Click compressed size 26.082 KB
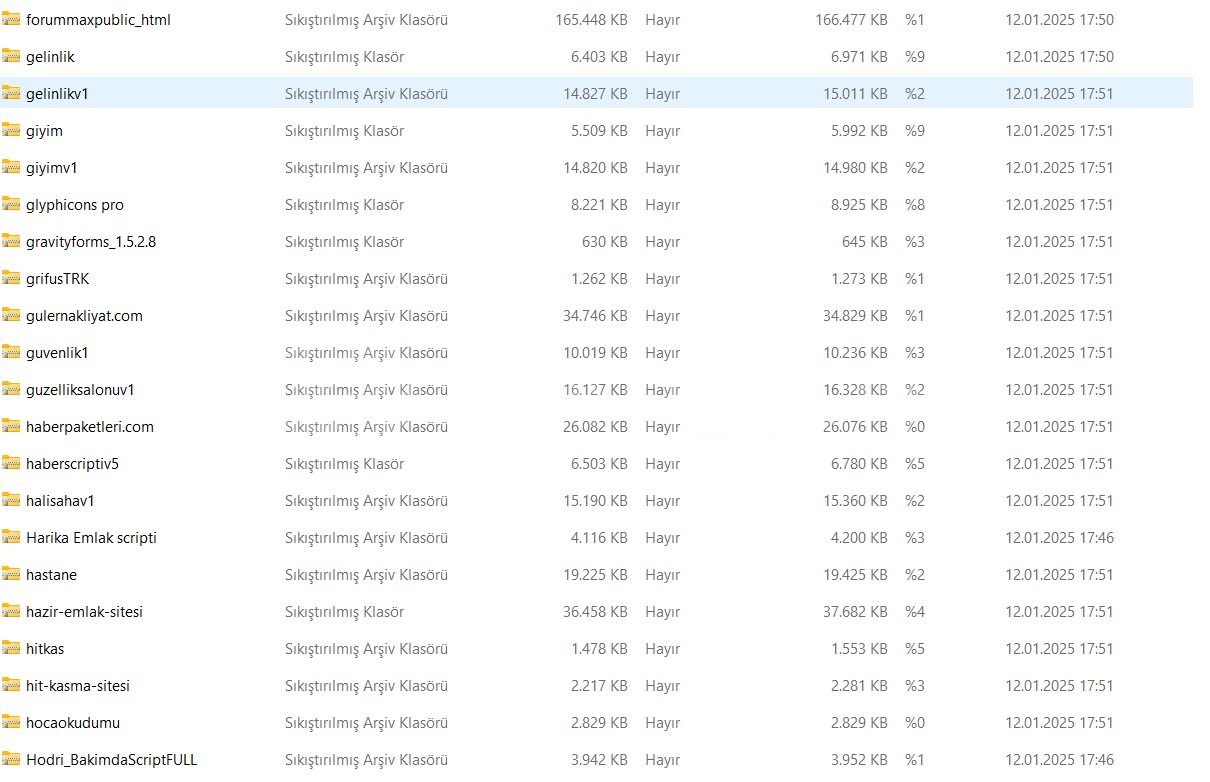Viewport: 1210px width, 782px height. [595, 427]
